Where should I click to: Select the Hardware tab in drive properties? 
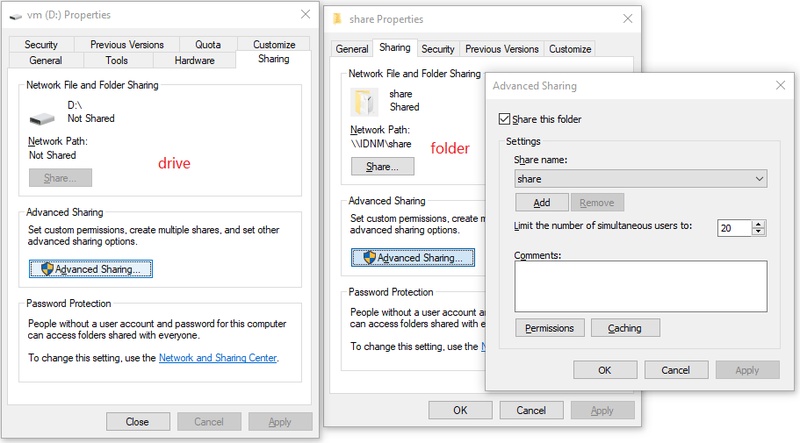click(194, 61)
